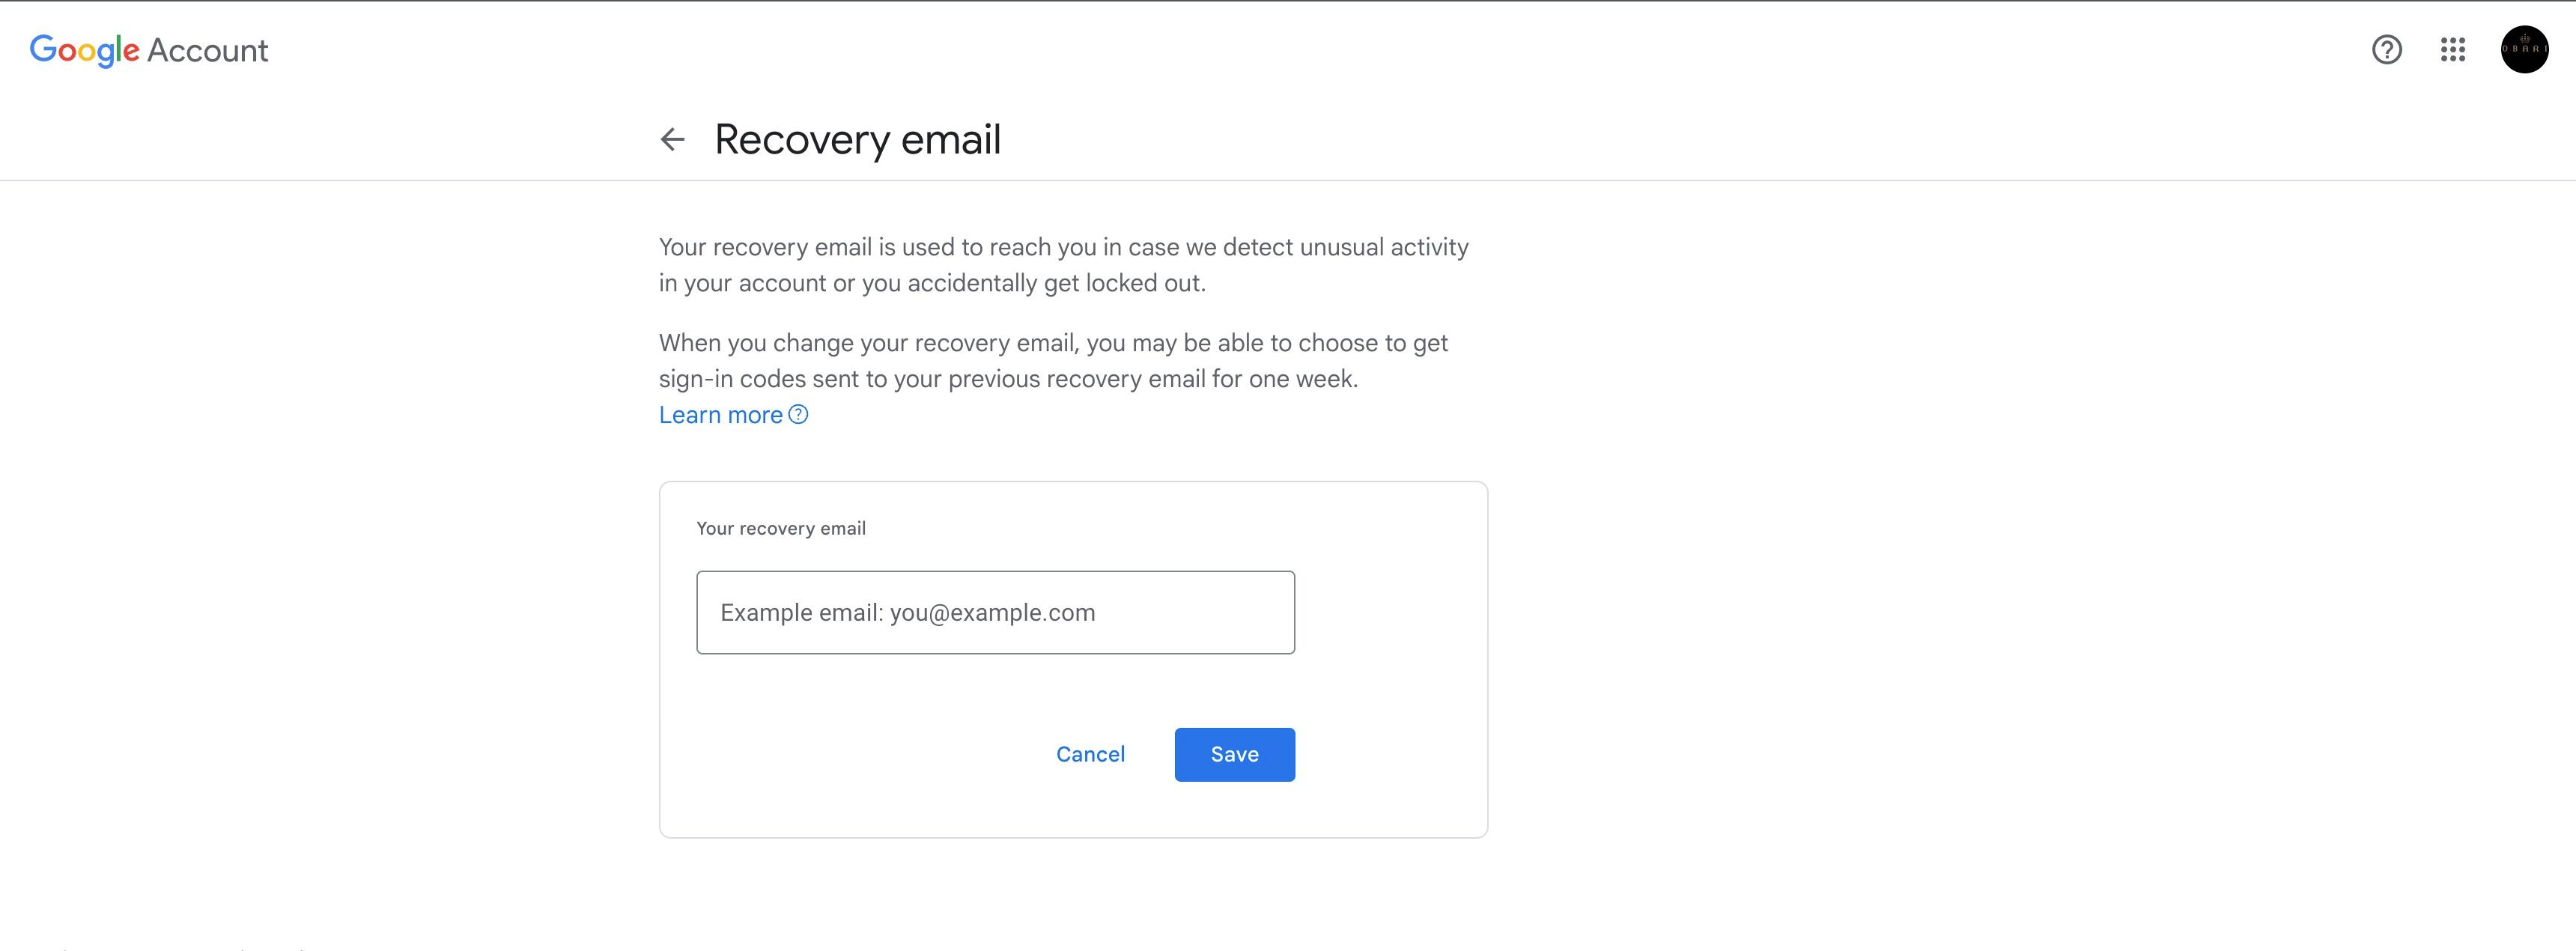This screenshot has width=2576, height=951.
Task: Click Save to confirm recovery email
Action: [1234, 754]
